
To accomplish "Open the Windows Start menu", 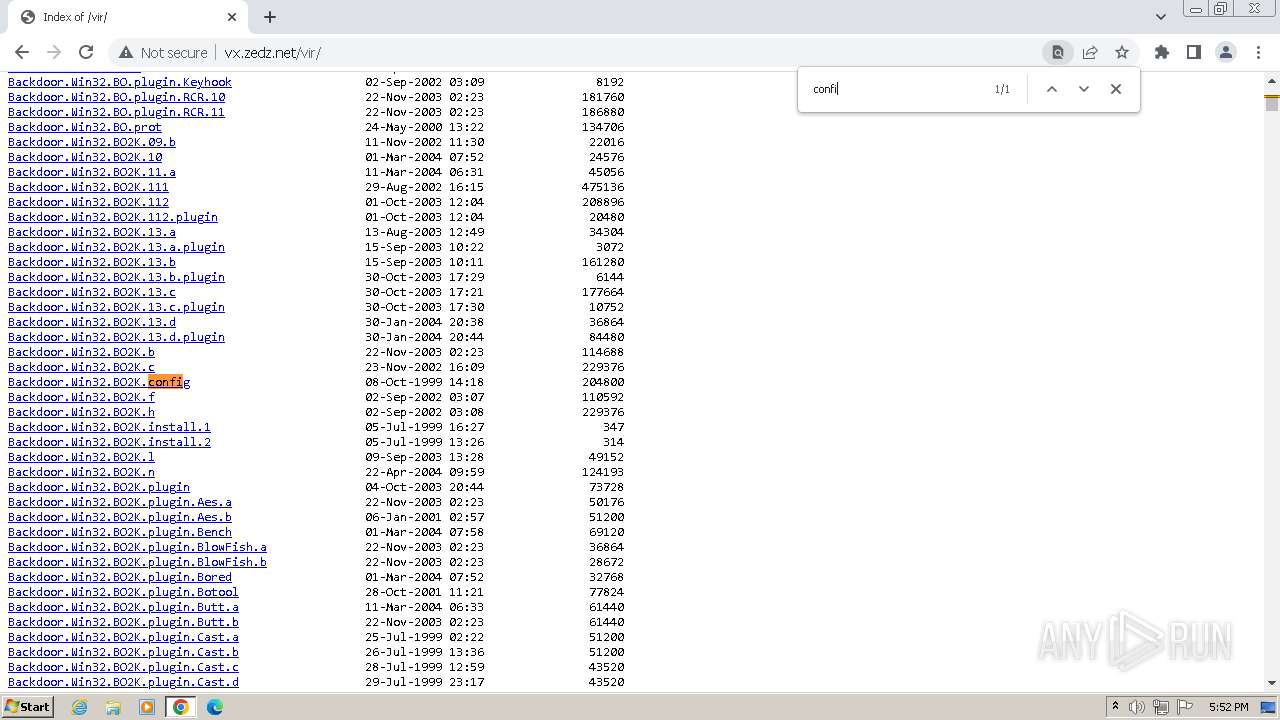I will tap(28, 706).
